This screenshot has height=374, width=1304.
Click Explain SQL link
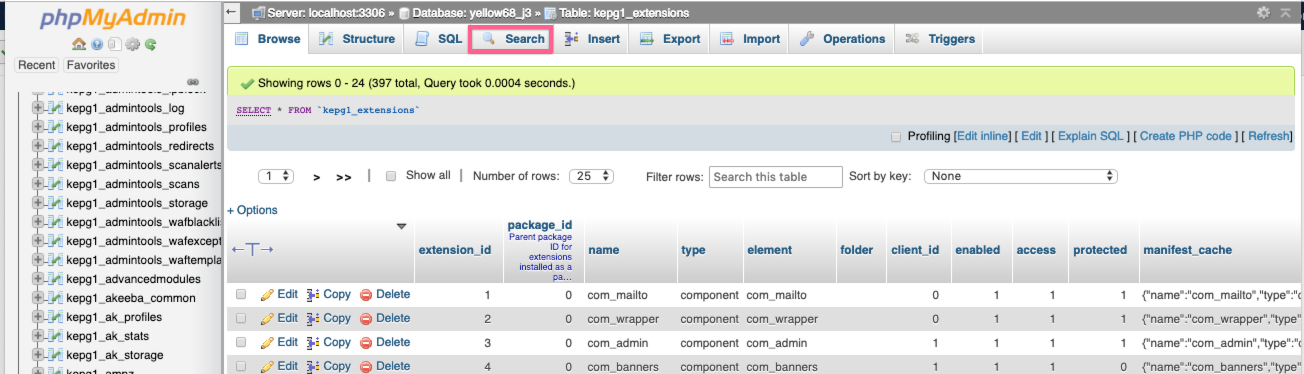click(x=1091, y=136)
